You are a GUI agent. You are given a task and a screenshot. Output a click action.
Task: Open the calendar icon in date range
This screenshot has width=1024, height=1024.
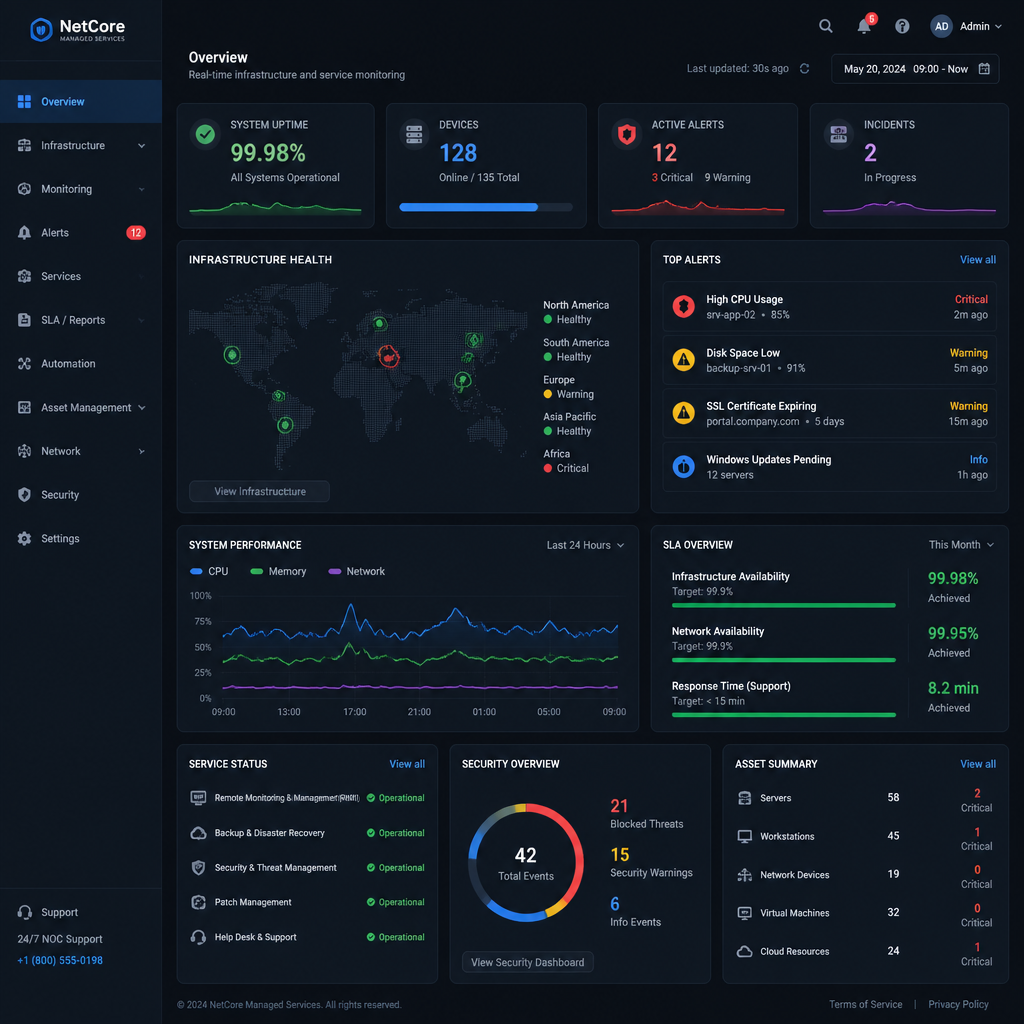(984, 69)
